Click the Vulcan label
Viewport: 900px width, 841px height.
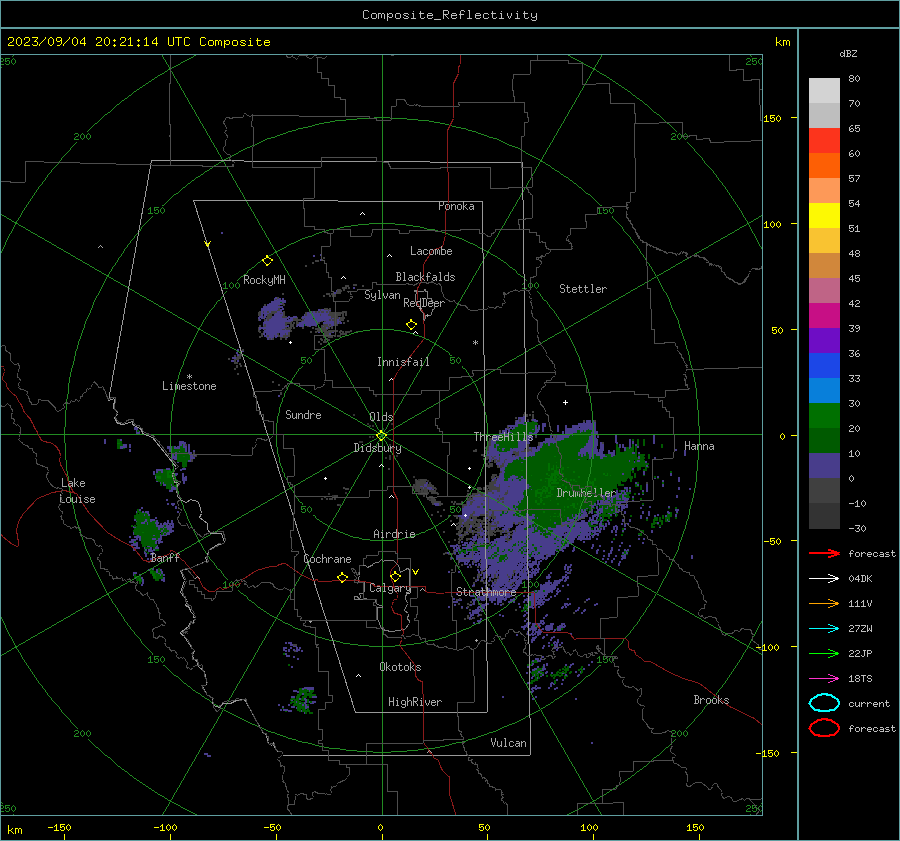point(508,743)
